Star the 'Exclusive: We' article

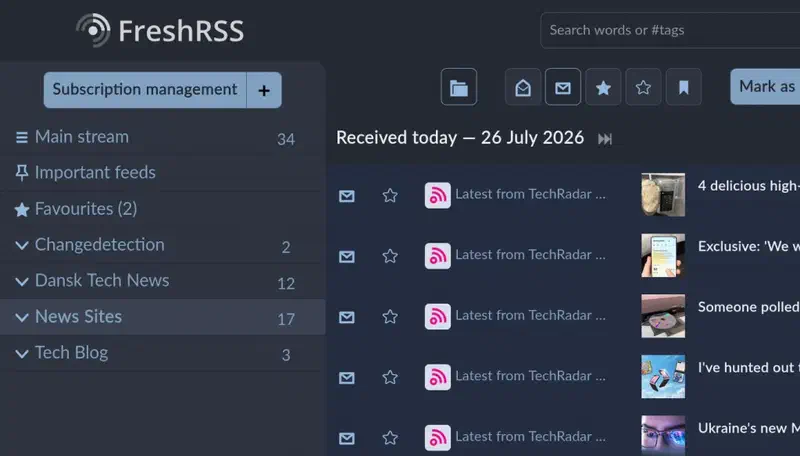point(390,256)
